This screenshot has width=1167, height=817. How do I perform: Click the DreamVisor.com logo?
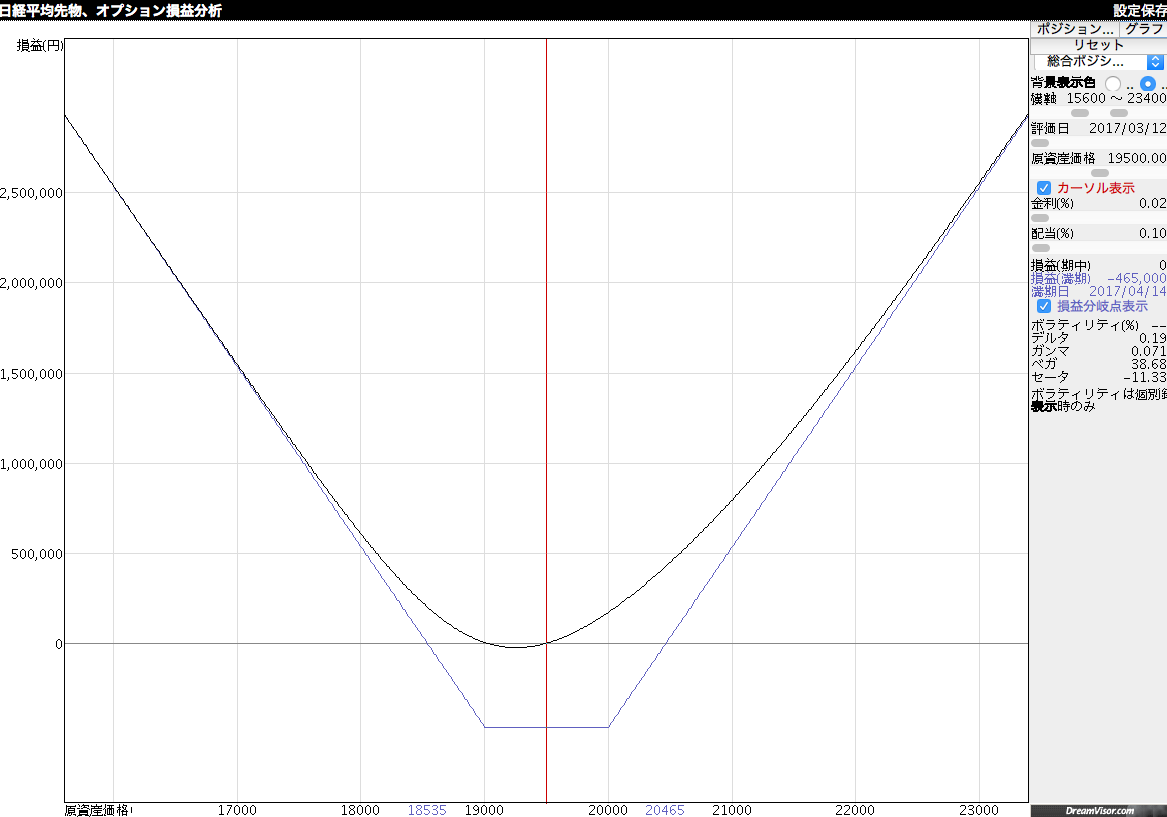pyautogui.click(x=1099, y=811)
